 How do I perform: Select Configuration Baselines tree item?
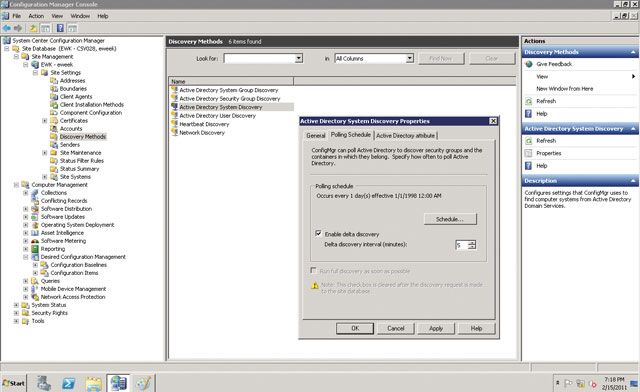(78, 265)
